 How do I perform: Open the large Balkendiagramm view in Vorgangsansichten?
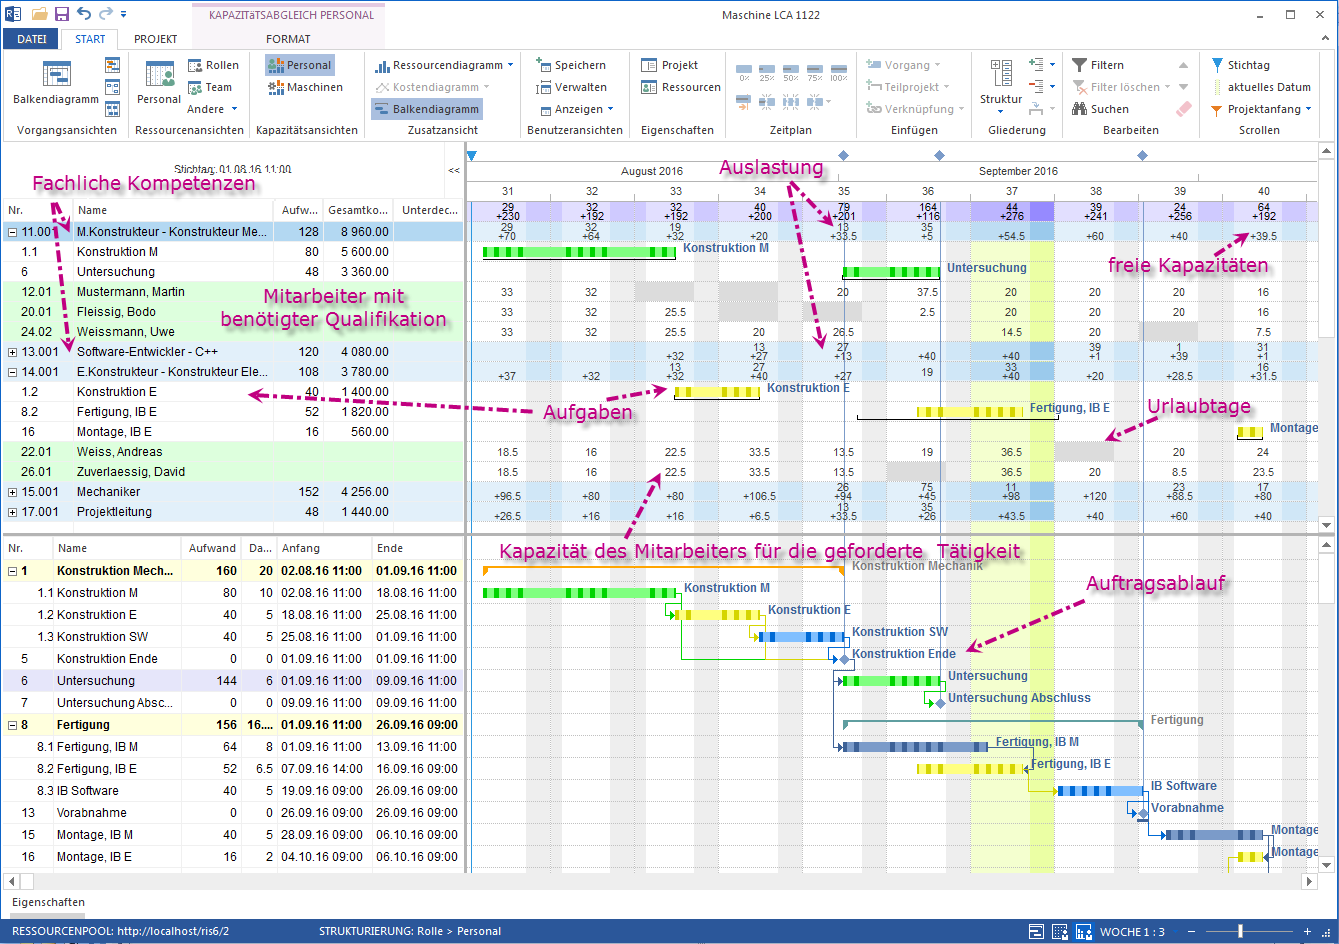point(56,83)
